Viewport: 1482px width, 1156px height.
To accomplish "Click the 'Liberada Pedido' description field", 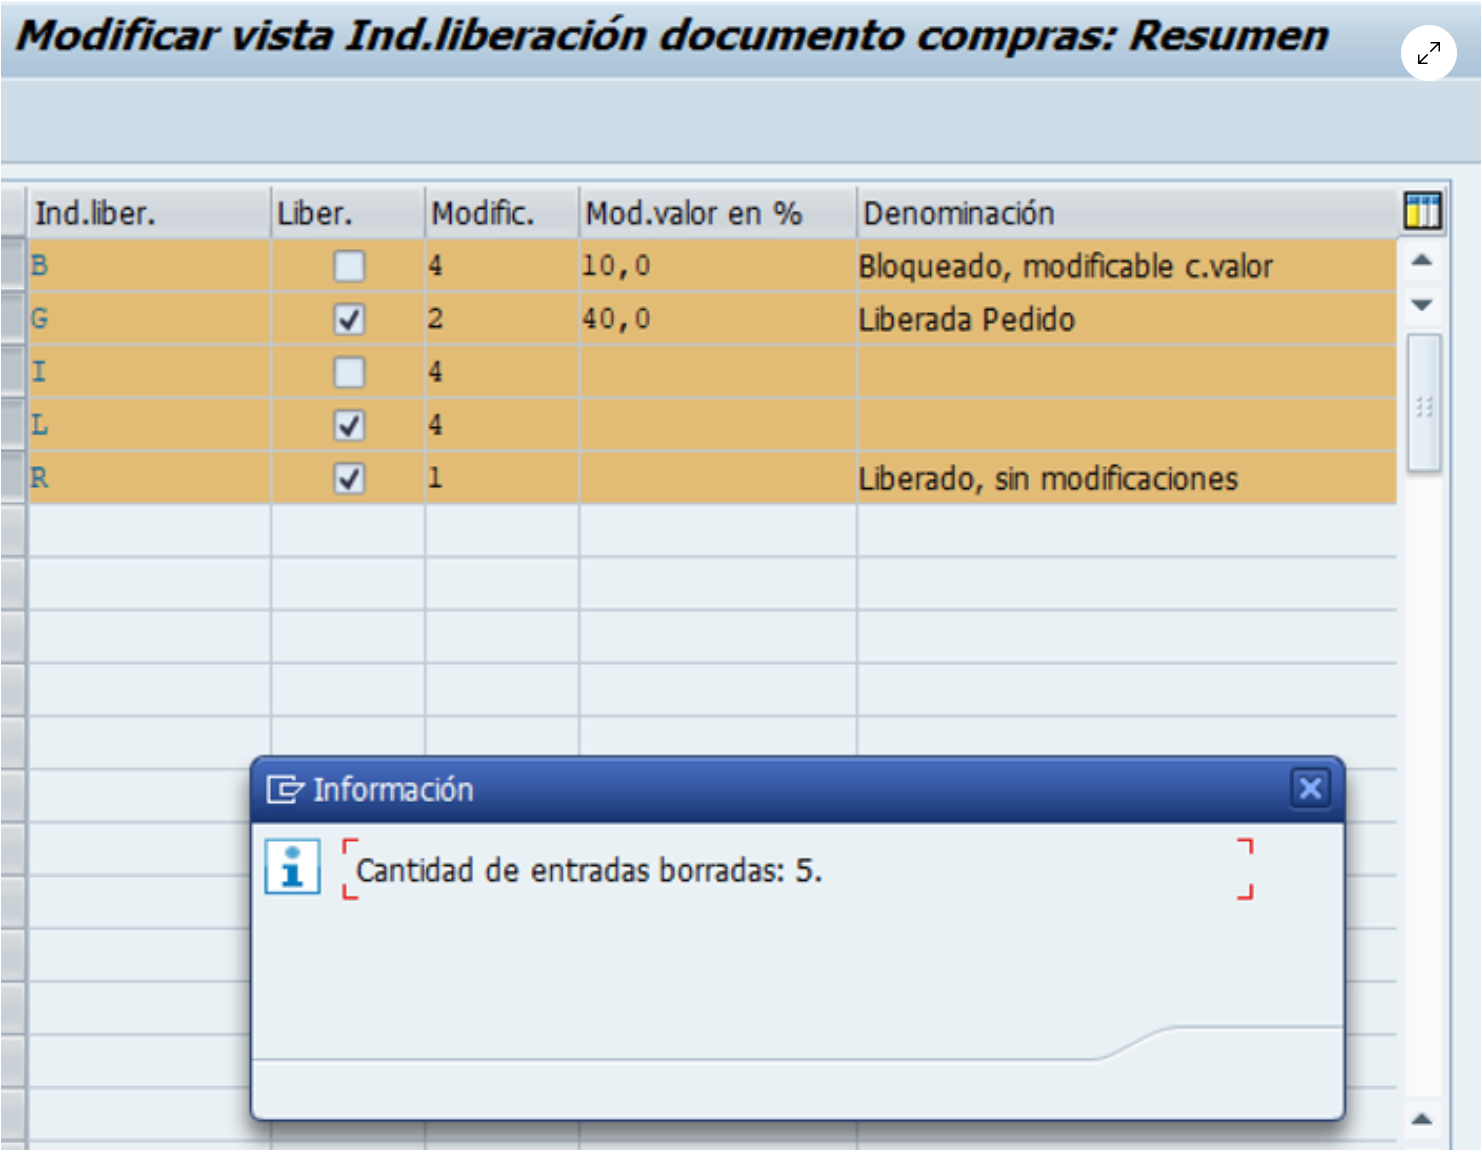I will click(x=966, y=320).
